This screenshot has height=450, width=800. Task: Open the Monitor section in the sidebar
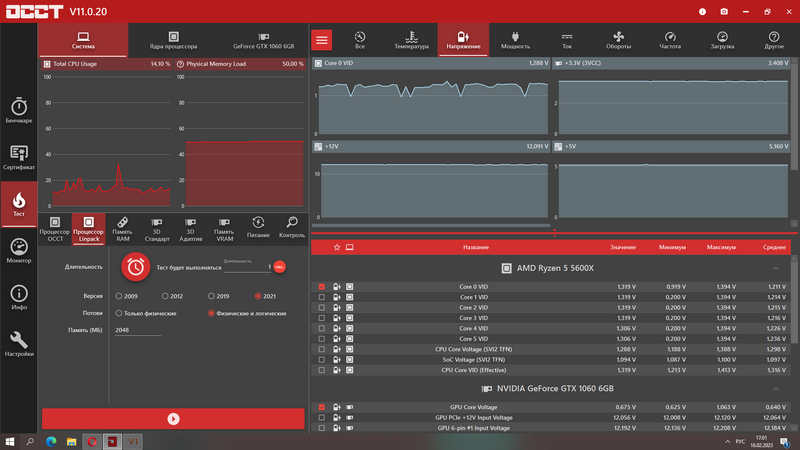click(x=19, y=251)
